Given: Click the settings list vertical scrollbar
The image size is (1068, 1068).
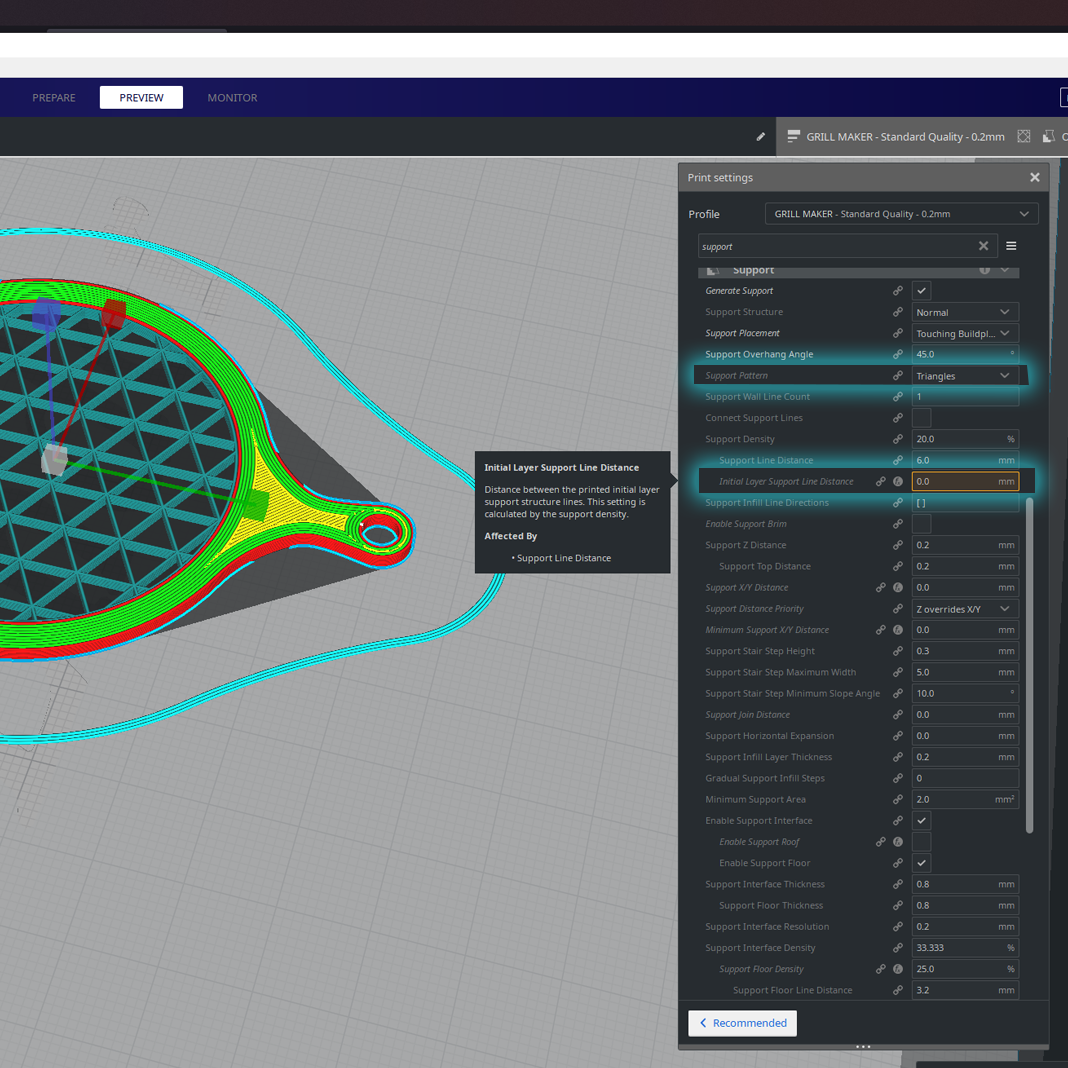Looking at the screenshot, I should pyautogui.click(x=1029, y=665).
